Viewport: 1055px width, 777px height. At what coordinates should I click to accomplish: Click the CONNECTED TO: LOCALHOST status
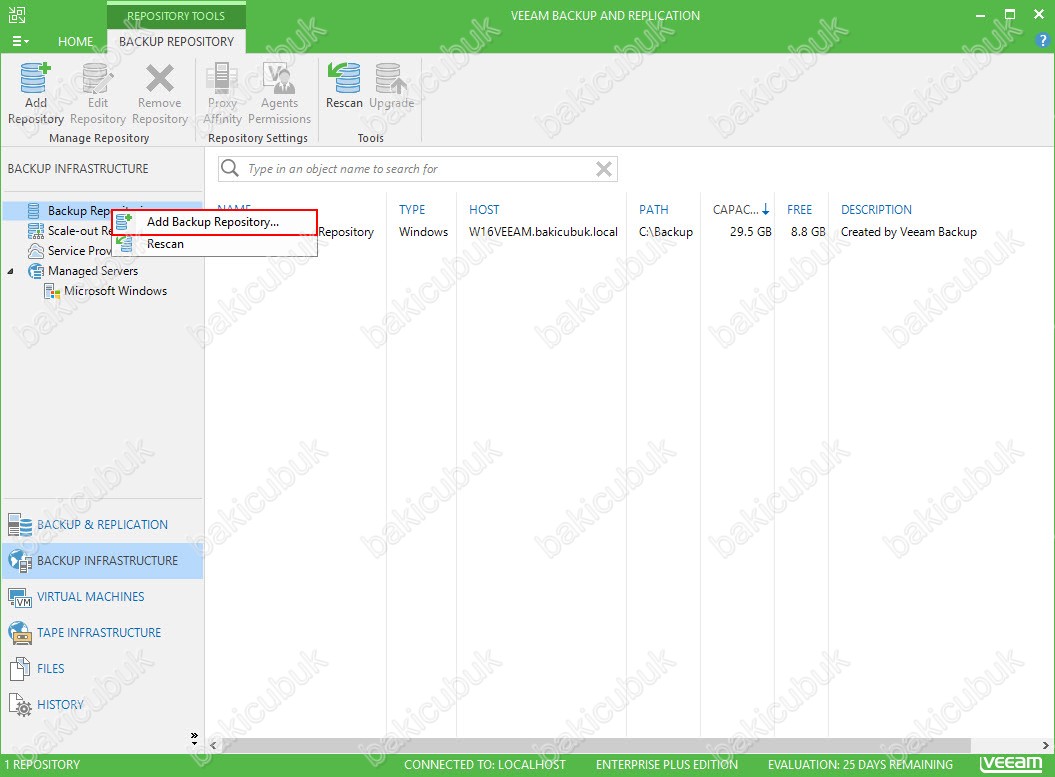coord(484,765)
